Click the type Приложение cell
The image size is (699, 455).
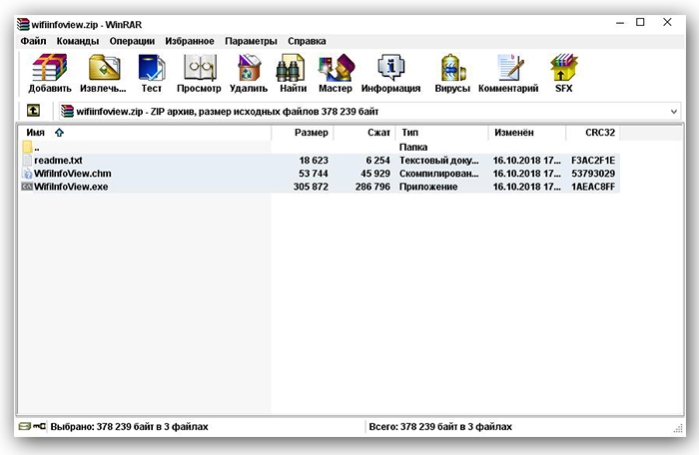pos(428,187)
